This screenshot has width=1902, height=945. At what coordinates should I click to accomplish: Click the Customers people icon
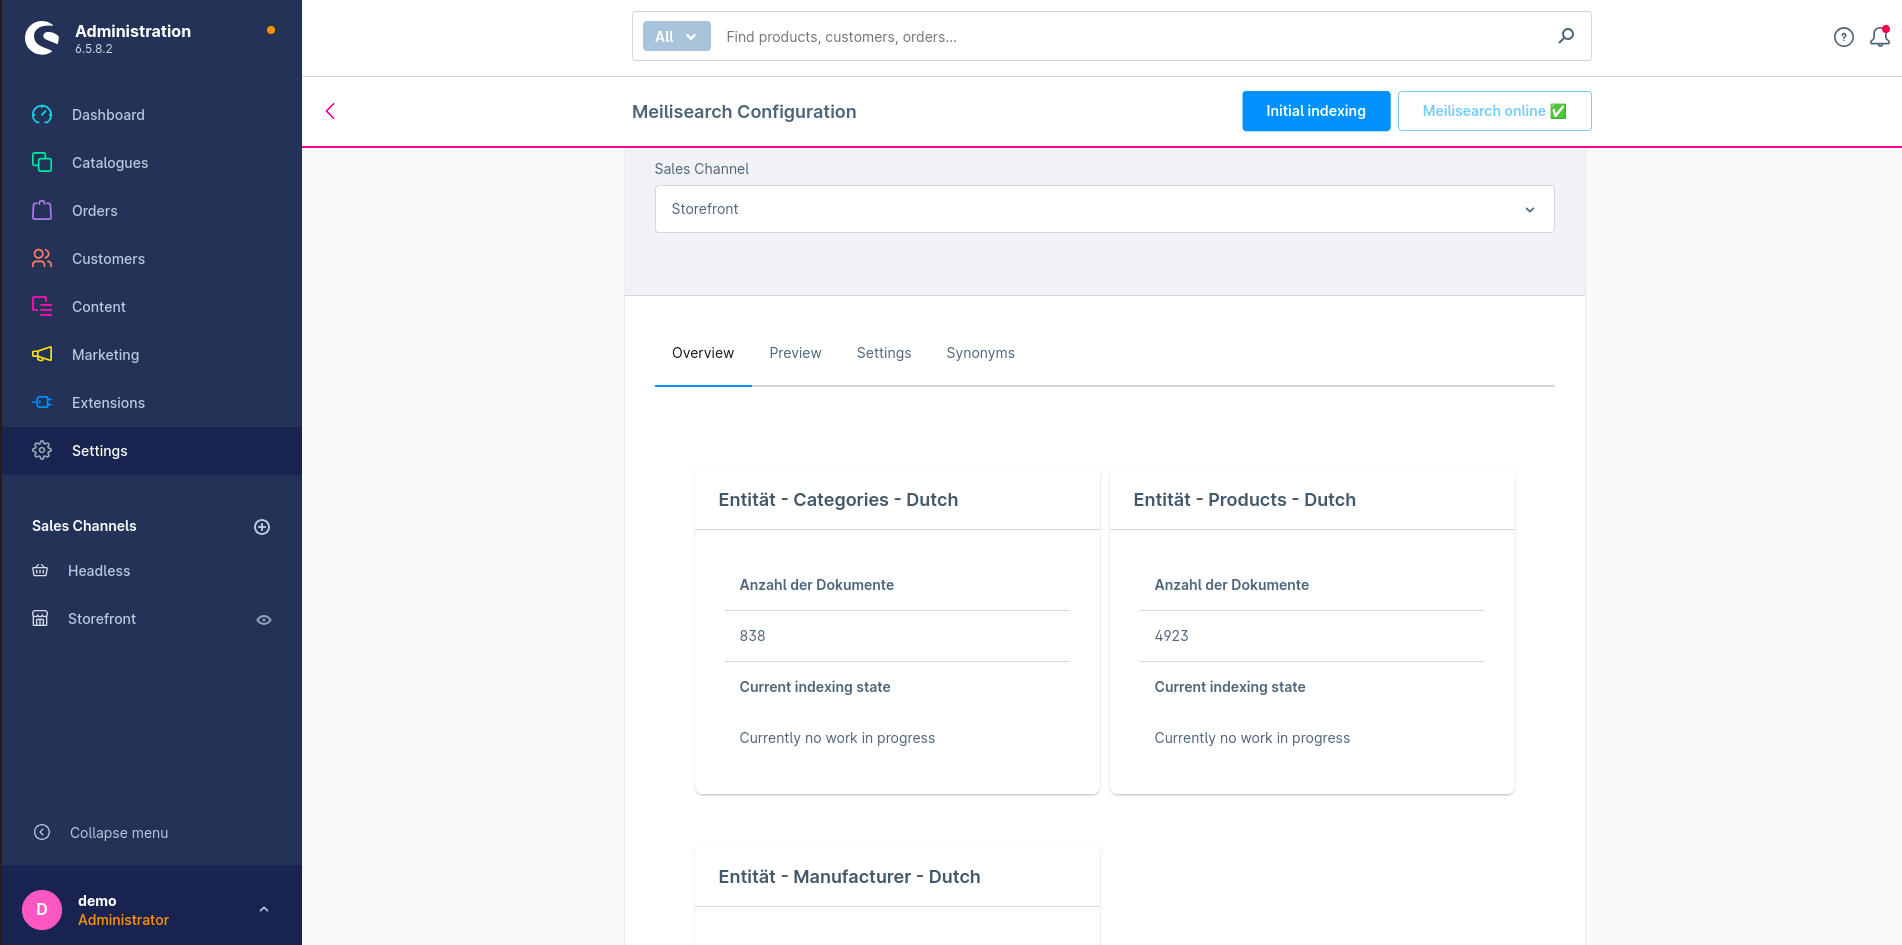point(42,258)
